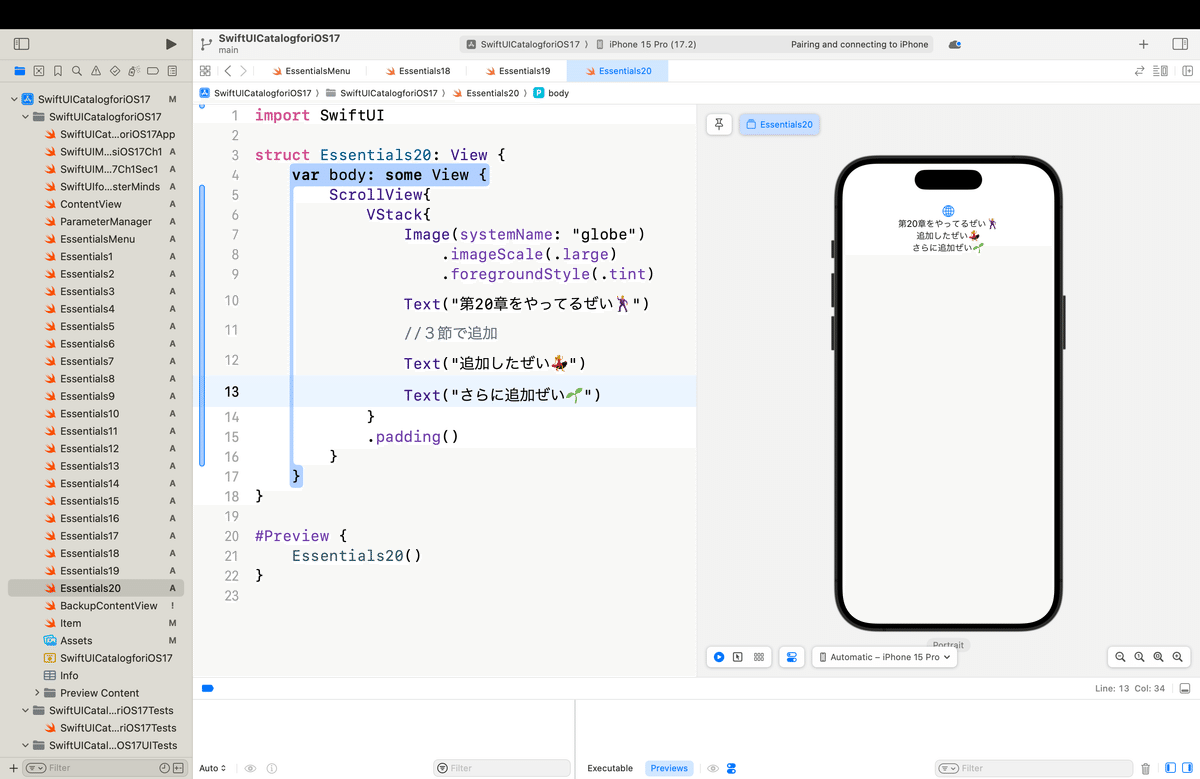Expand the Preview Content folder
This screenshot has height=779, width=1200.
click(37, 692)
